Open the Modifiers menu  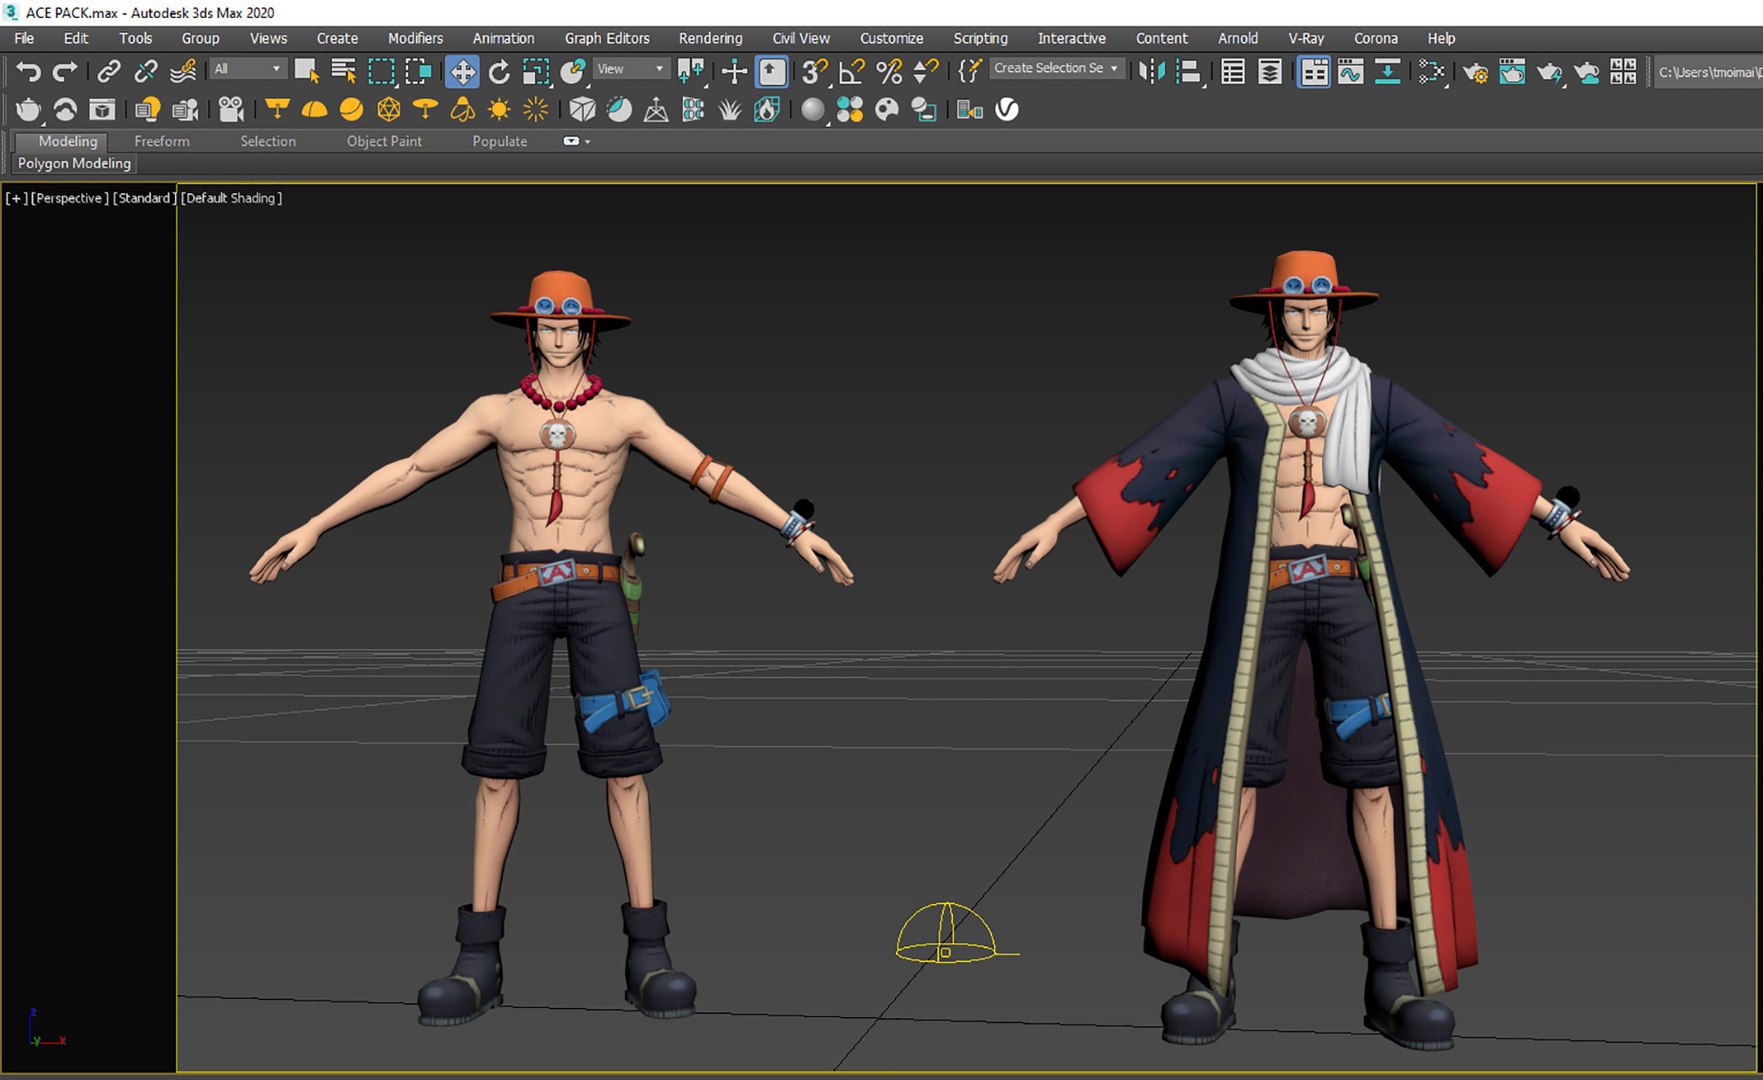coord(415,38)
